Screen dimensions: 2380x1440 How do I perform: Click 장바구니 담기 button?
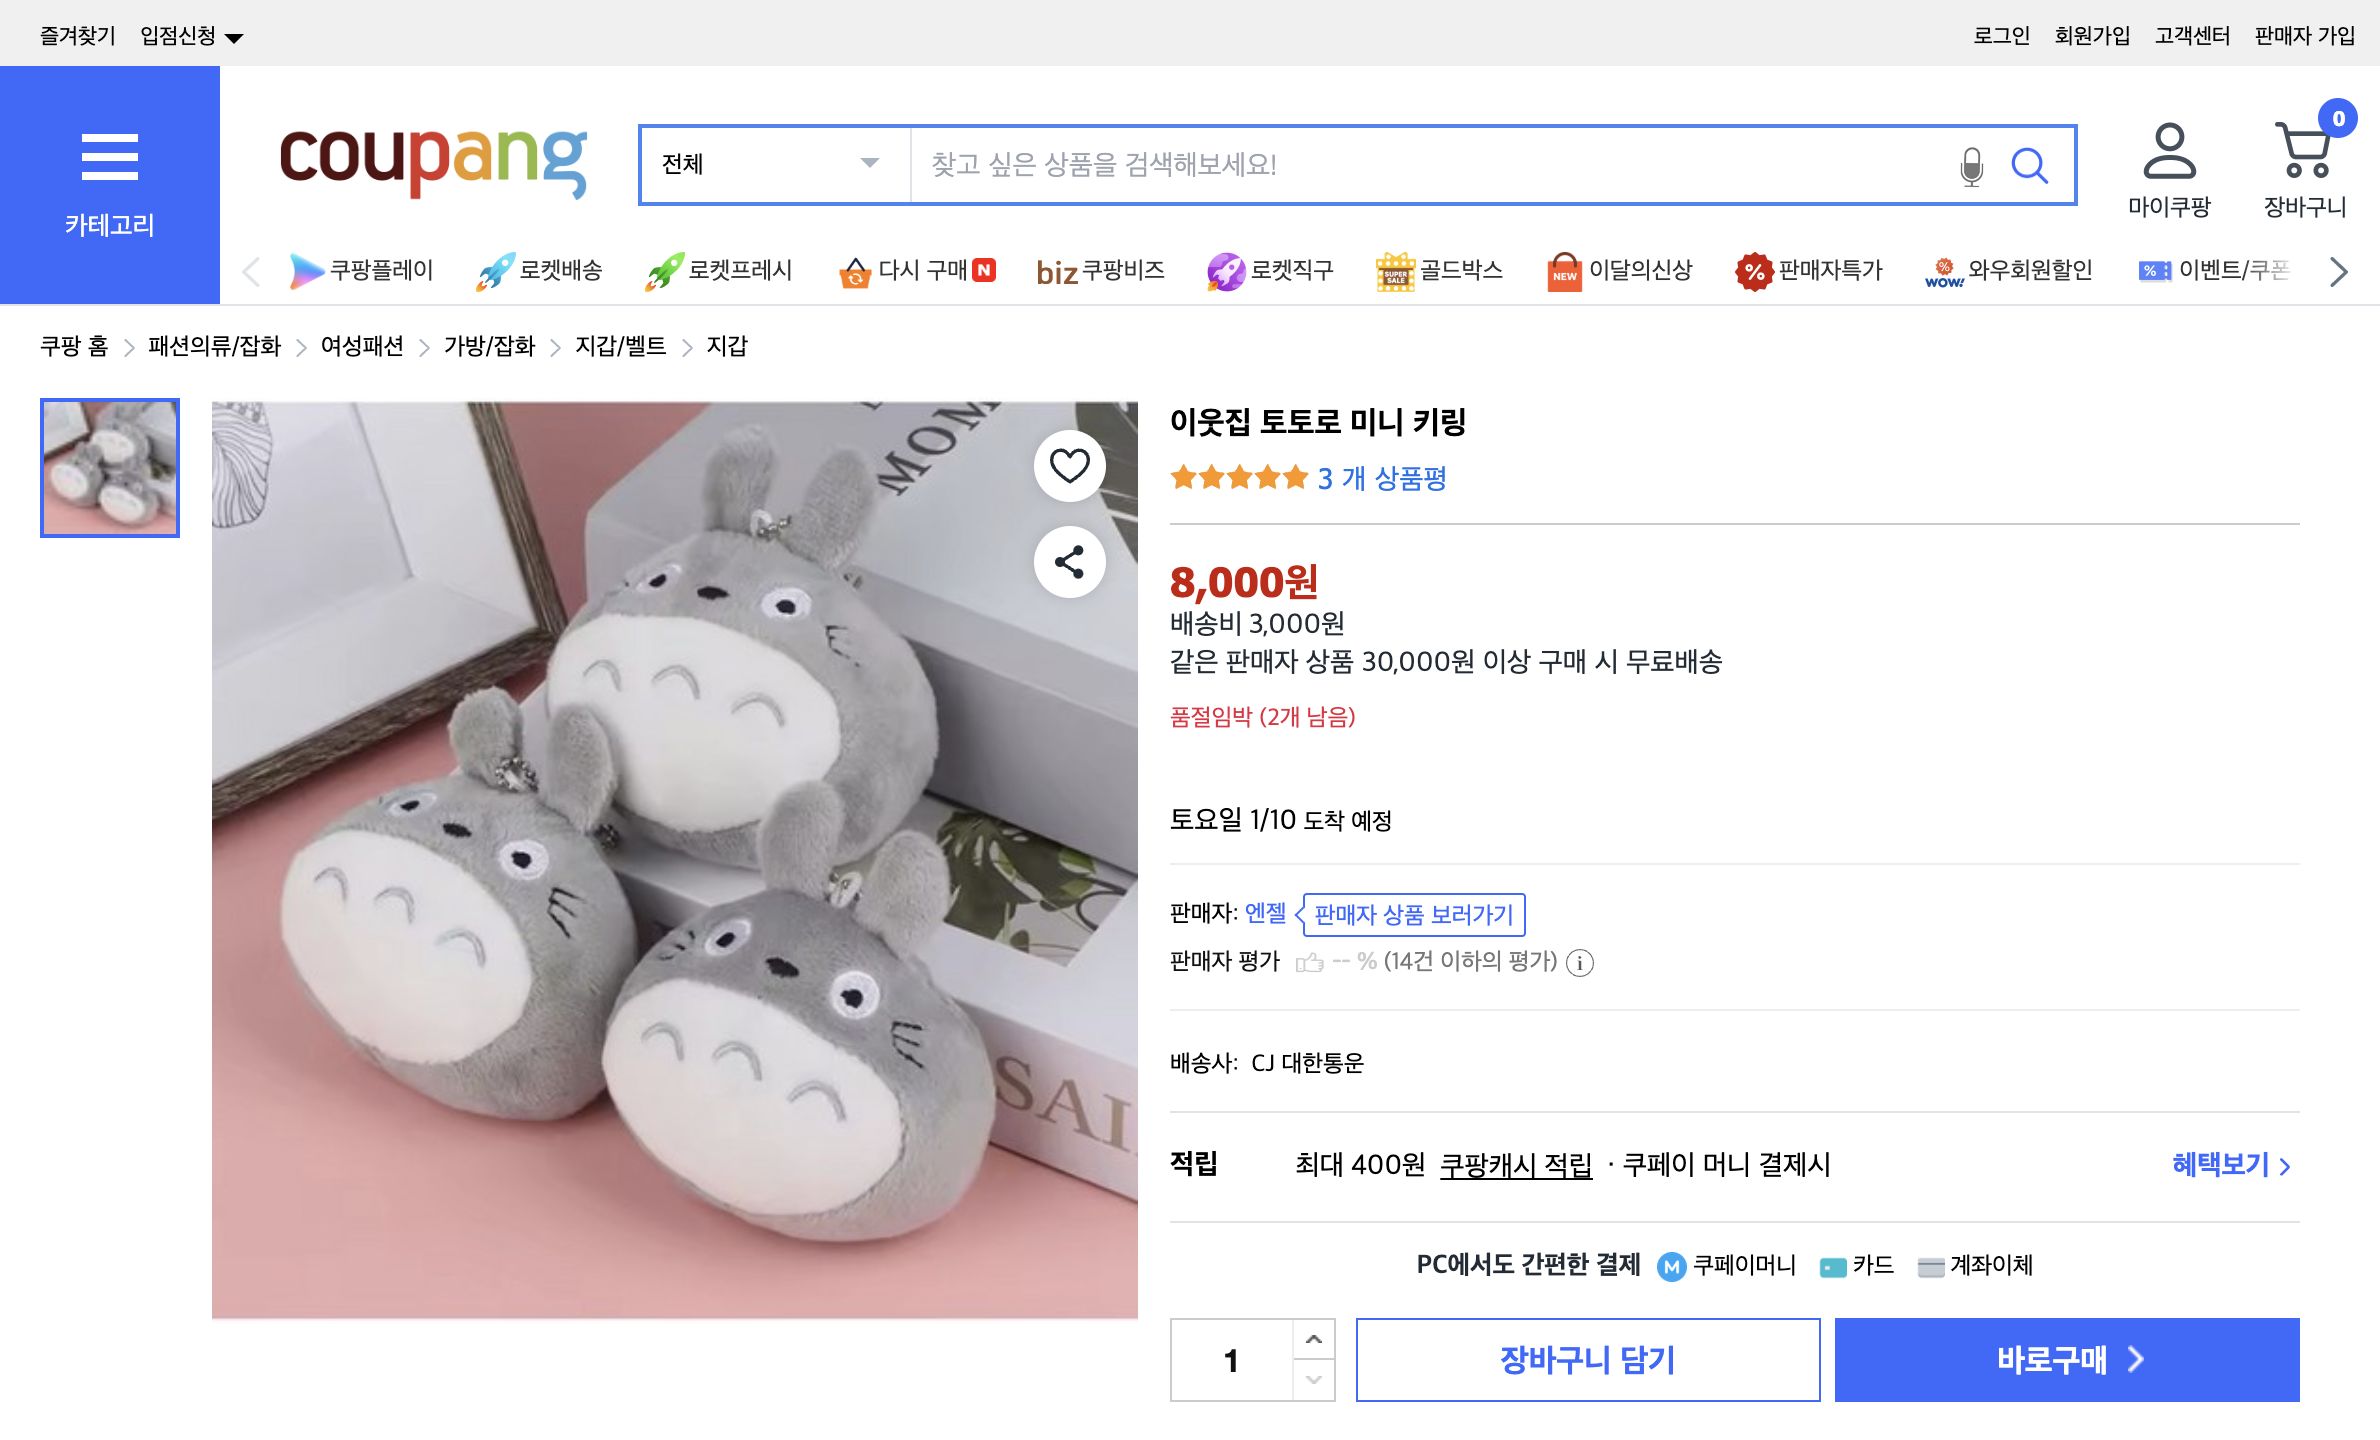[x=1587, y=1359]
